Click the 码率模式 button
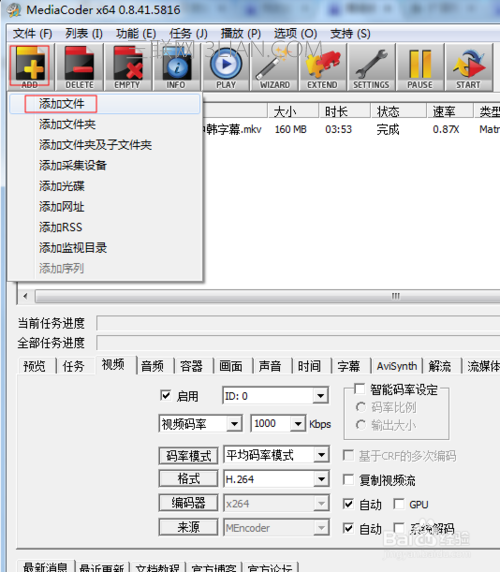The image size is (500, 572). [x=188, y=455]
